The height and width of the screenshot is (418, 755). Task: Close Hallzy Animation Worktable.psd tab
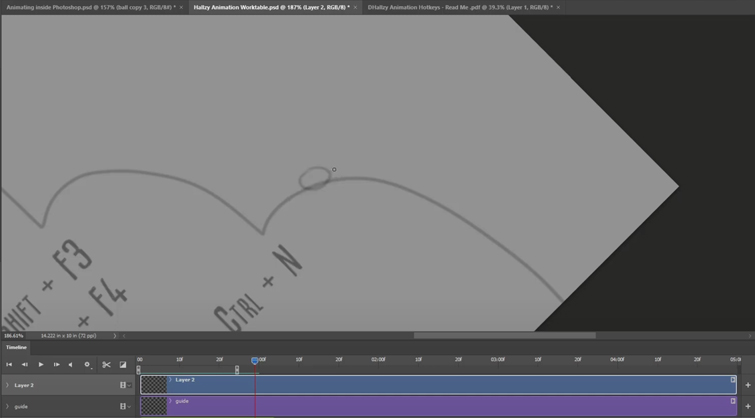(355, 7)
